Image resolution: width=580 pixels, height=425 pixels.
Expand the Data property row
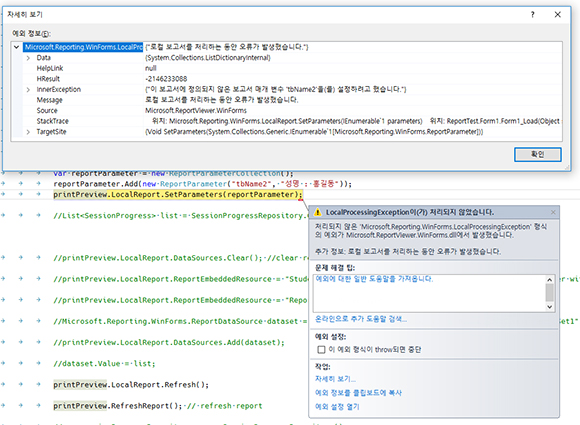click(x=28, y=58)
